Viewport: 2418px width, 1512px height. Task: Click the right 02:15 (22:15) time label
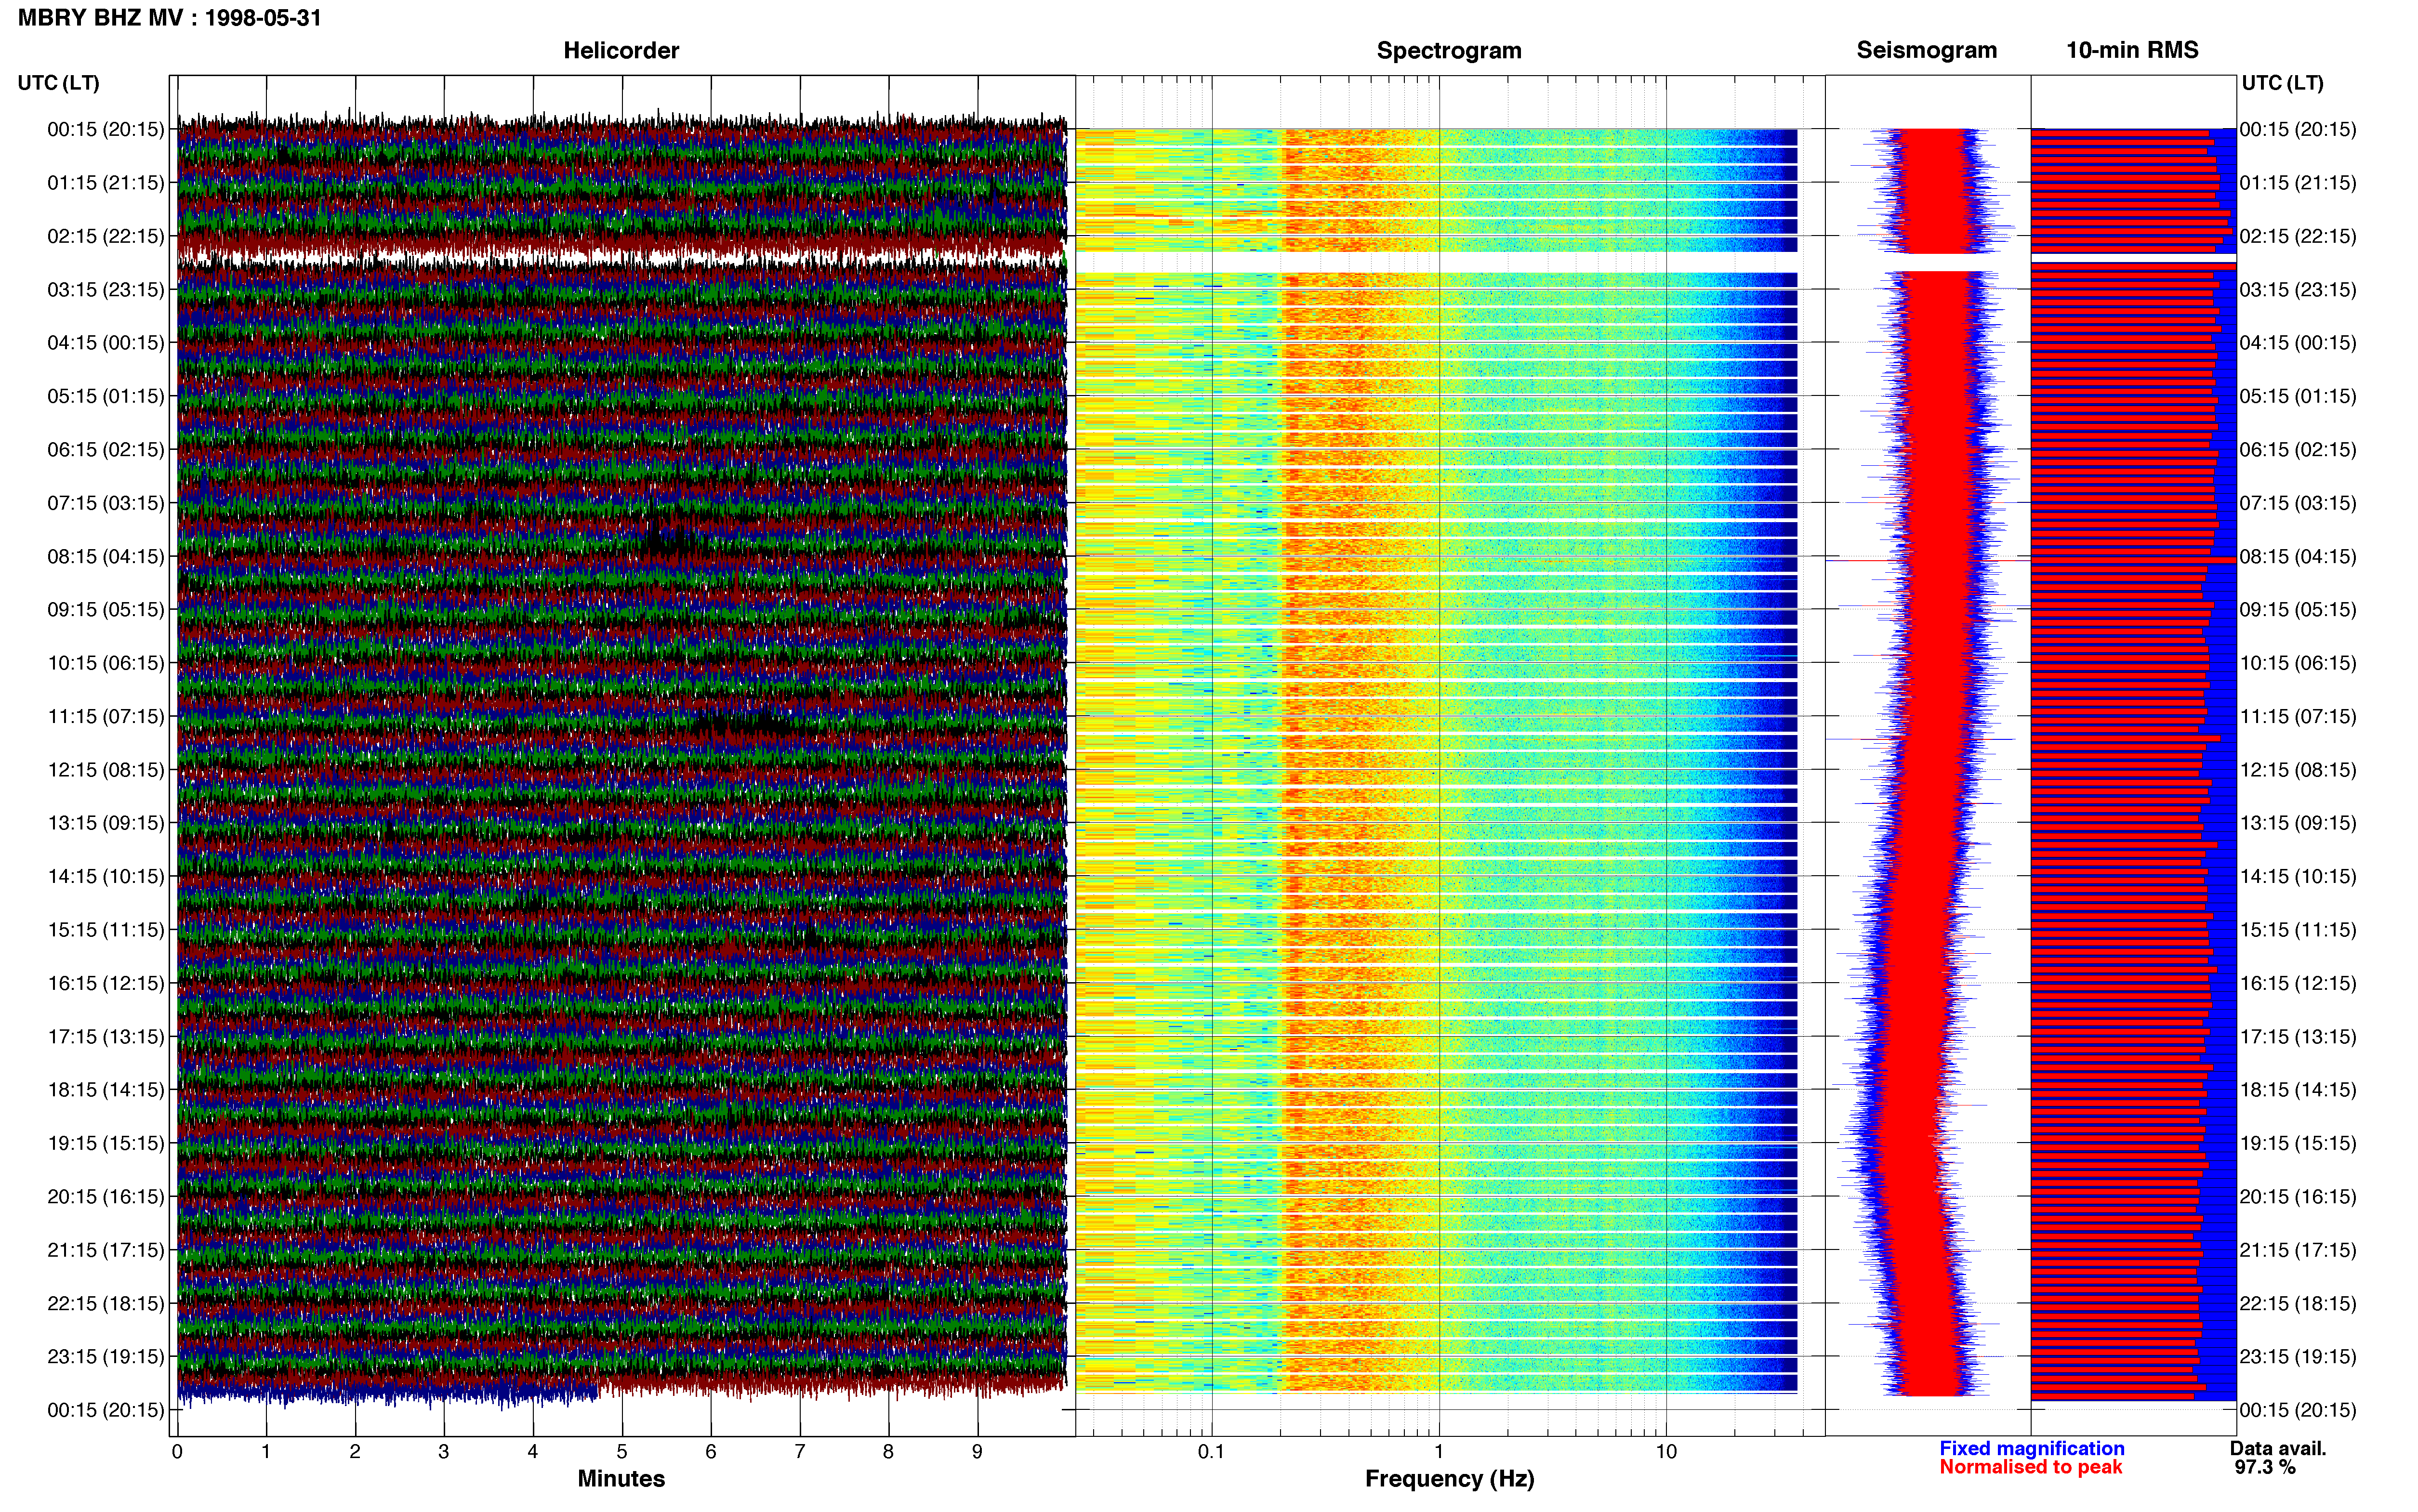2298,236
